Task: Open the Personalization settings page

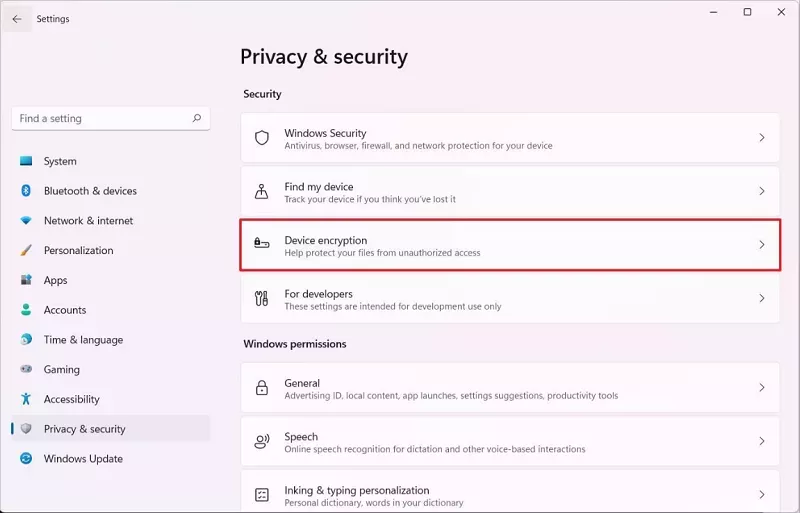Action: point(78,251)
